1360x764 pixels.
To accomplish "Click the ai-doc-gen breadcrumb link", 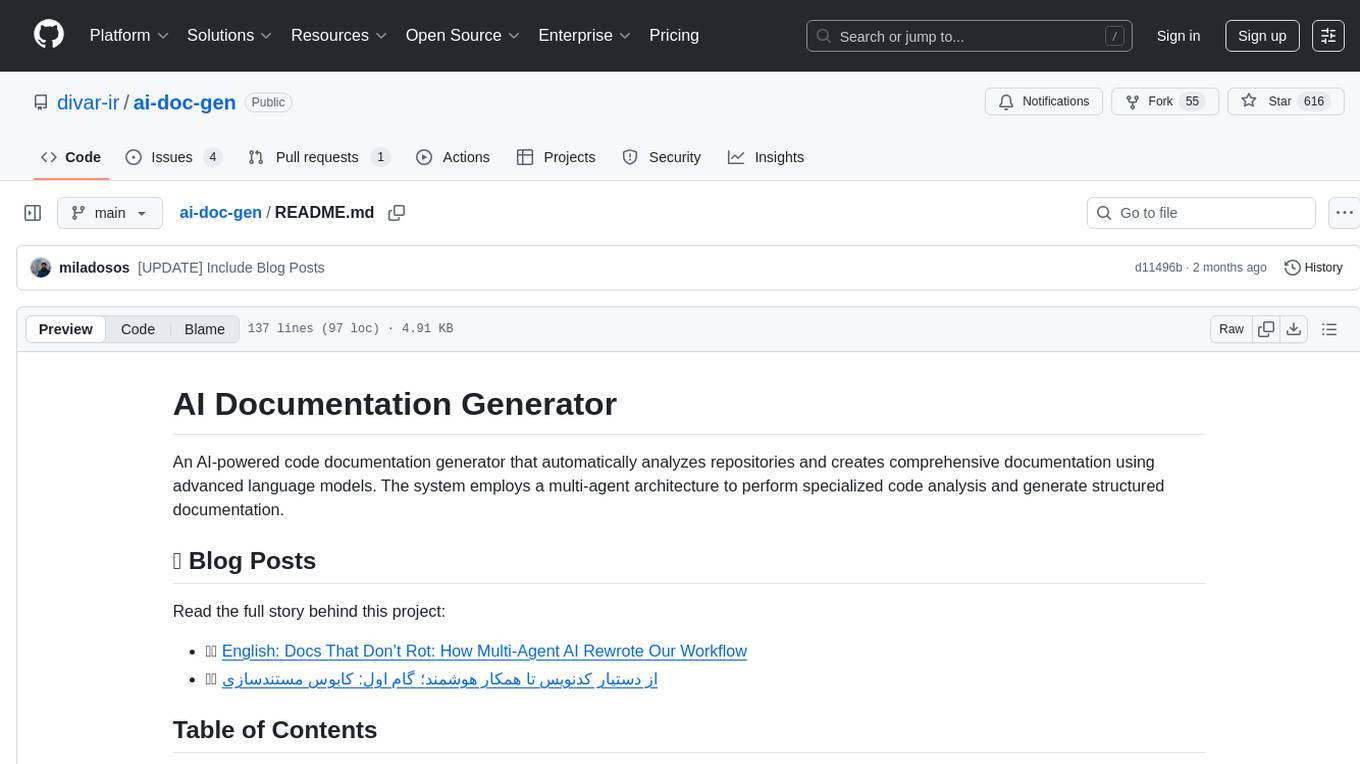I will [x=220, y=213].
